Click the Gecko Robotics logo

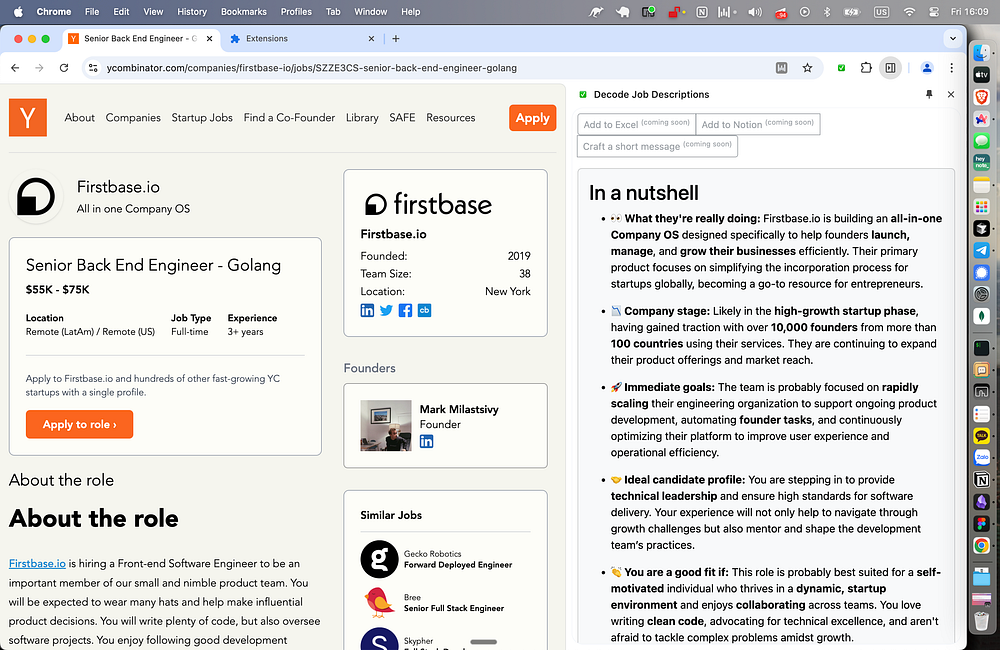[379, 559]
